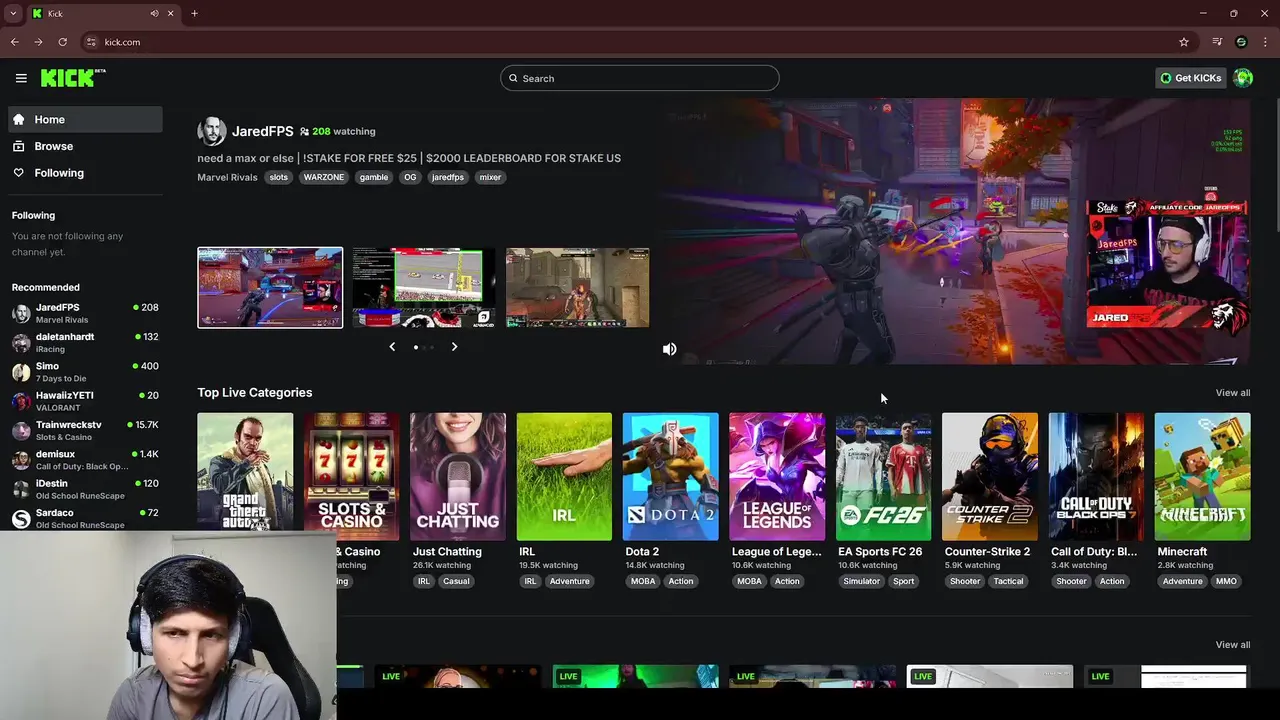This screenshot has height=720, width=1280.
Task: Open the EA Sports FC 26 card
Action: [883, 477]
